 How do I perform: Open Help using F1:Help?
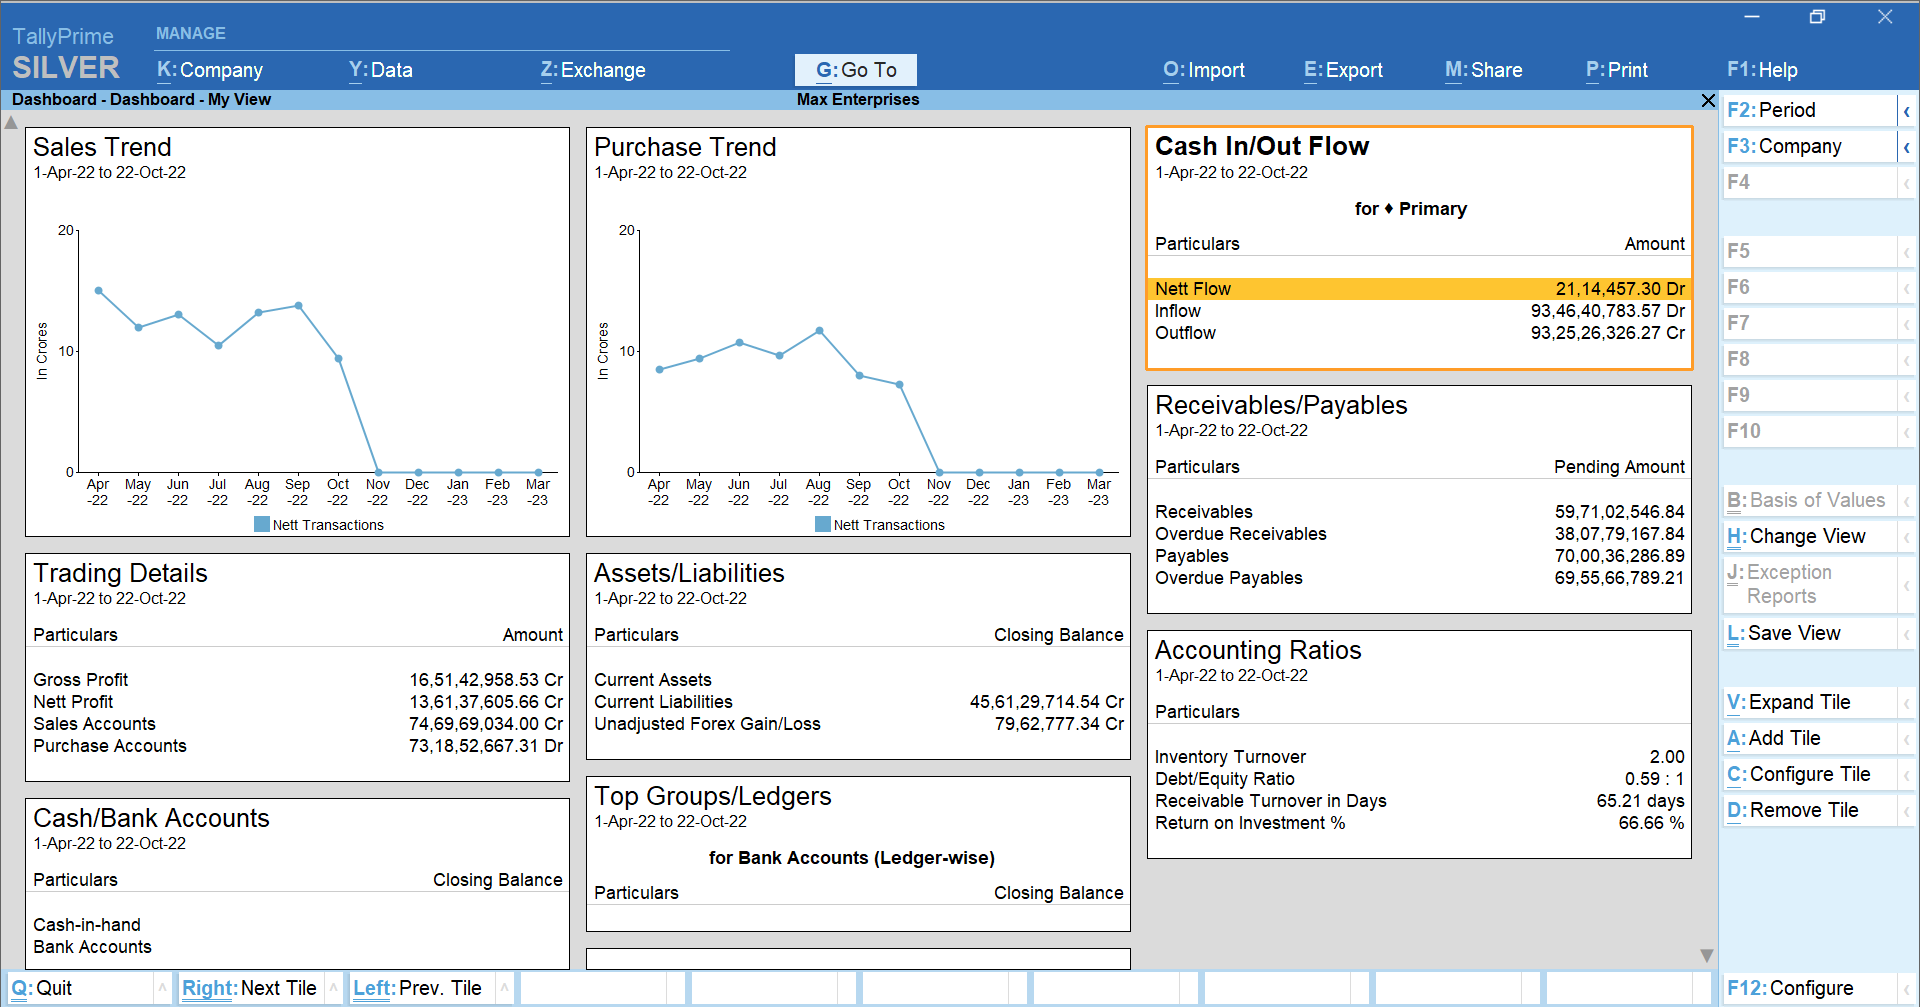coord(1763,70)
